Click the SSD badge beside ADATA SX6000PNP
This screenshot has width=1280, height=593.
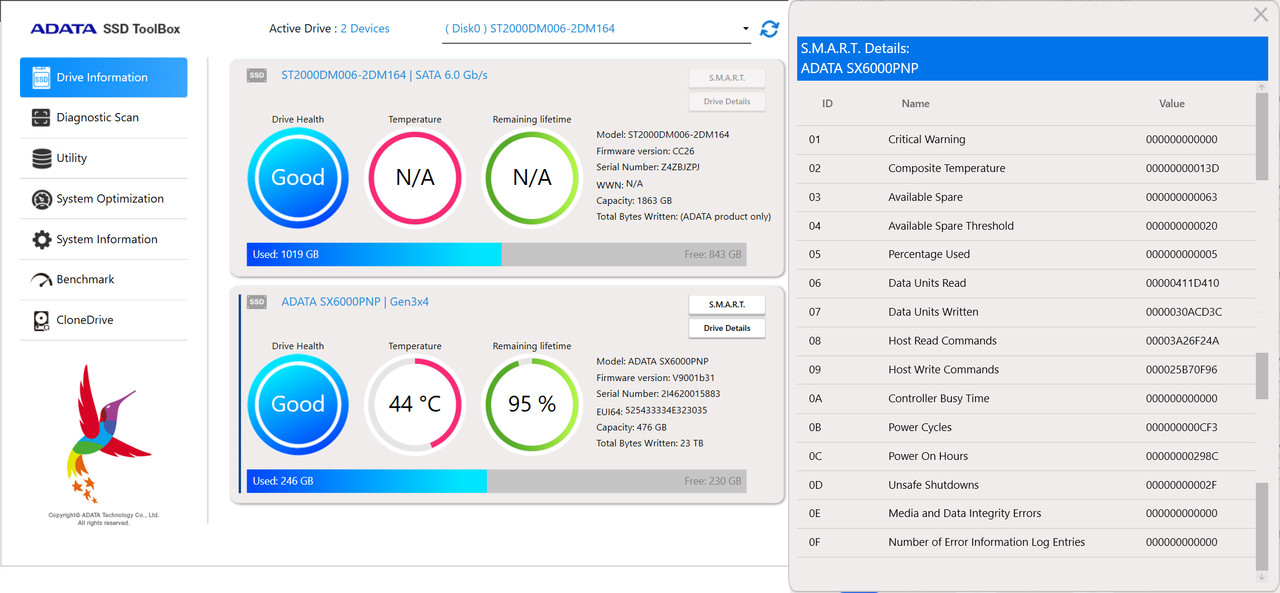coord(257,302)
